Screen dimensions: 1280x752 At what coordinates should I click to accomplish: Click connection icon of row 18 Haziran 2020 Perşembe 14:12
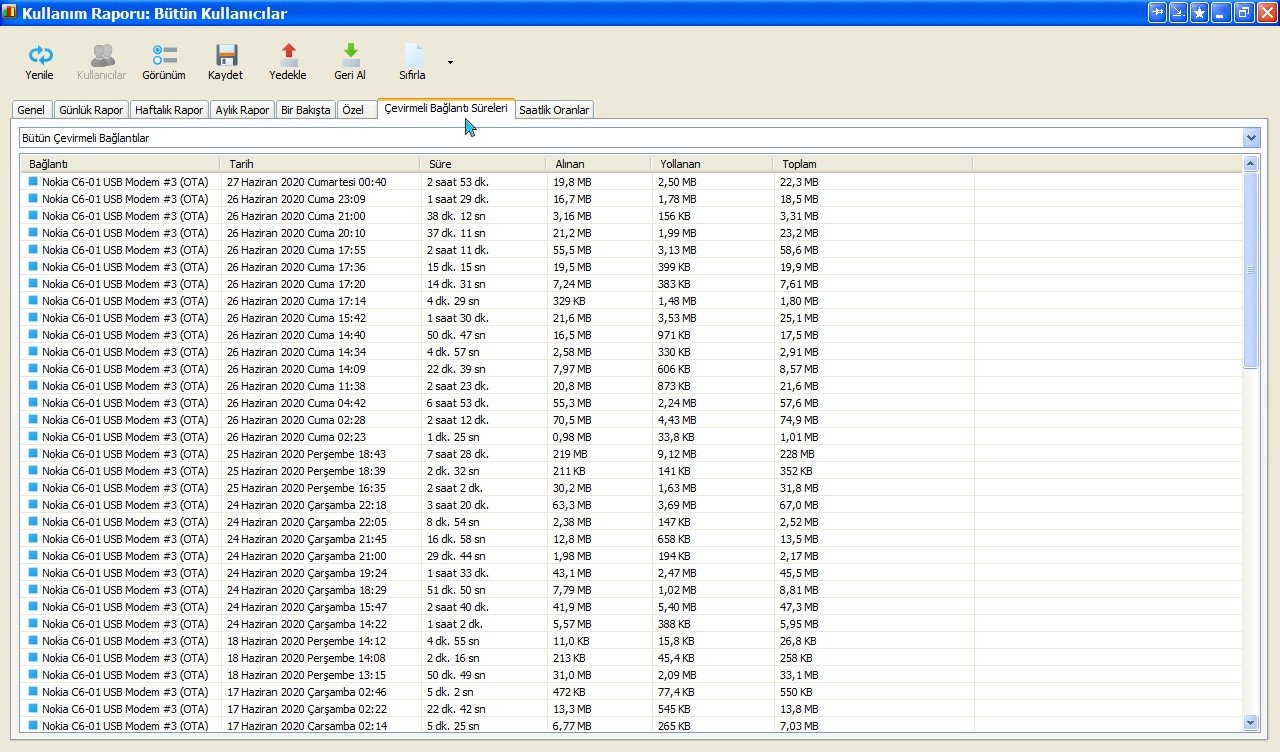(x=33, y=641)
